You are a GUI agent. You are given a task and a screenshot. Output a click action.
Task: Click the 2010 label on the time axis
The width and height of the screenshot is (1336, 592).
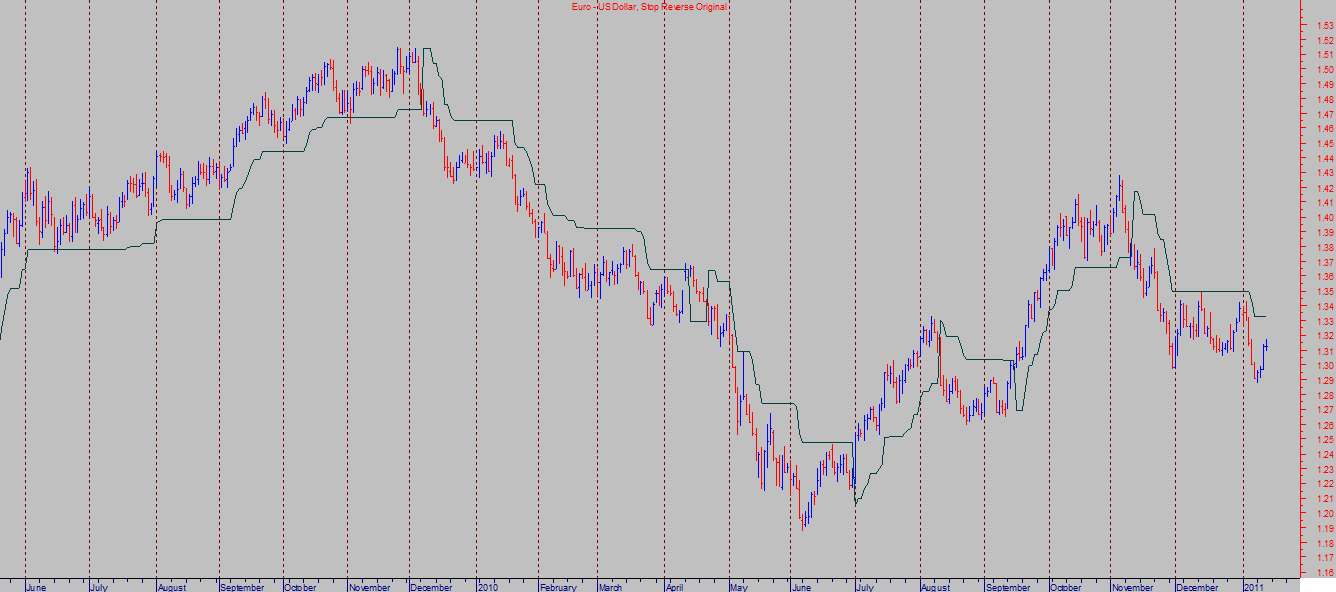click(x=488, y=587)
